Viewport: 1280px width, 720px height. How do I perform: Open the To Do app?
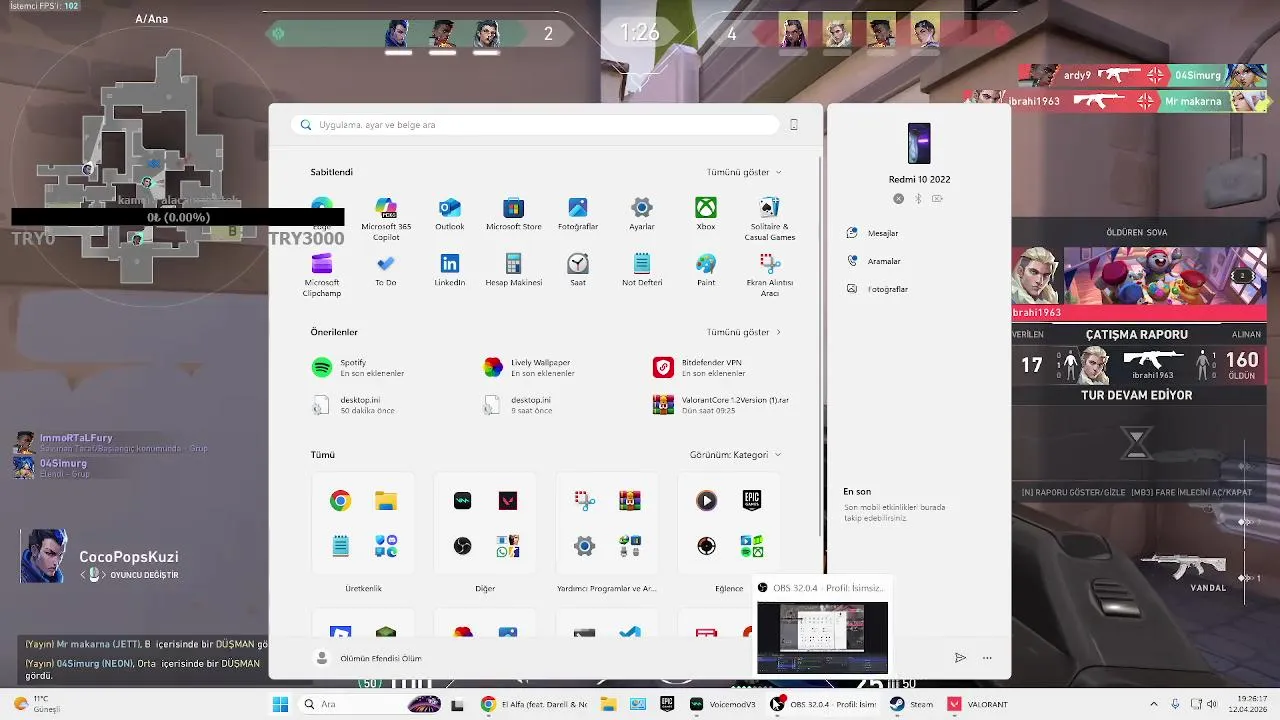[386, 270]
